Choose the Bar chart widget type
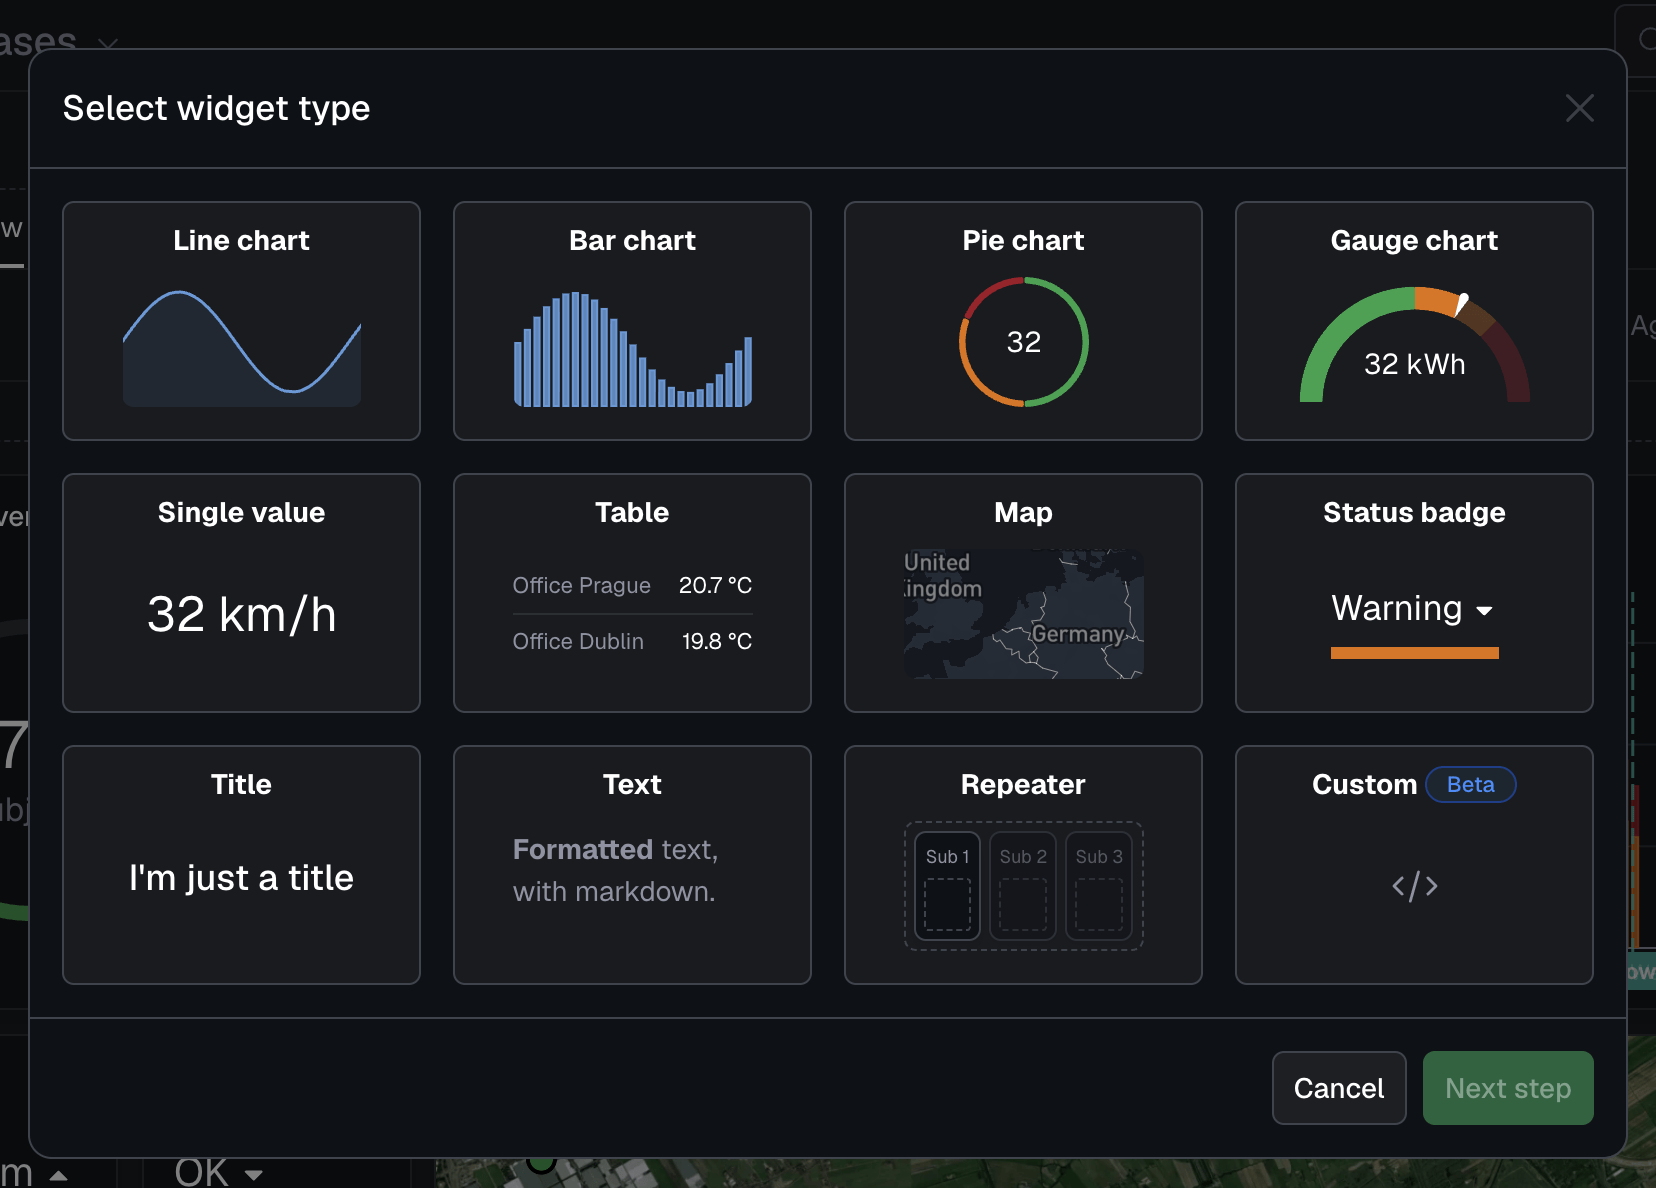Screen dimensions: 1656x1188 tap(632, 321)
